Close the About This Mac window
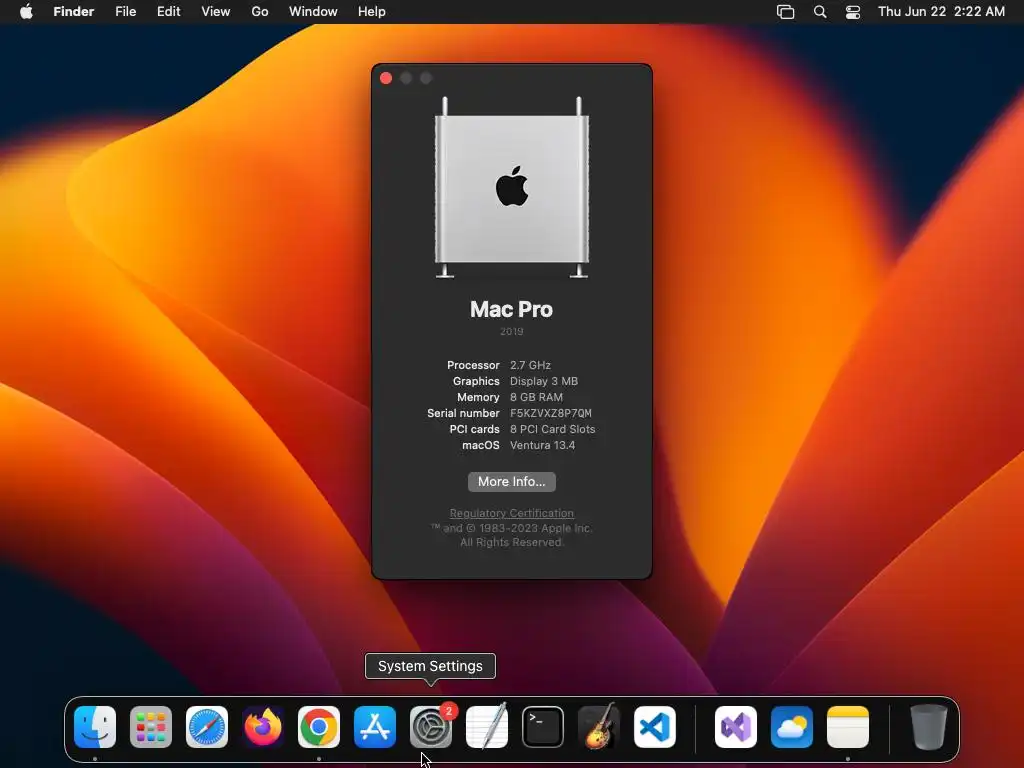Screen dimensions: 1024x768 tap(386, 78)
